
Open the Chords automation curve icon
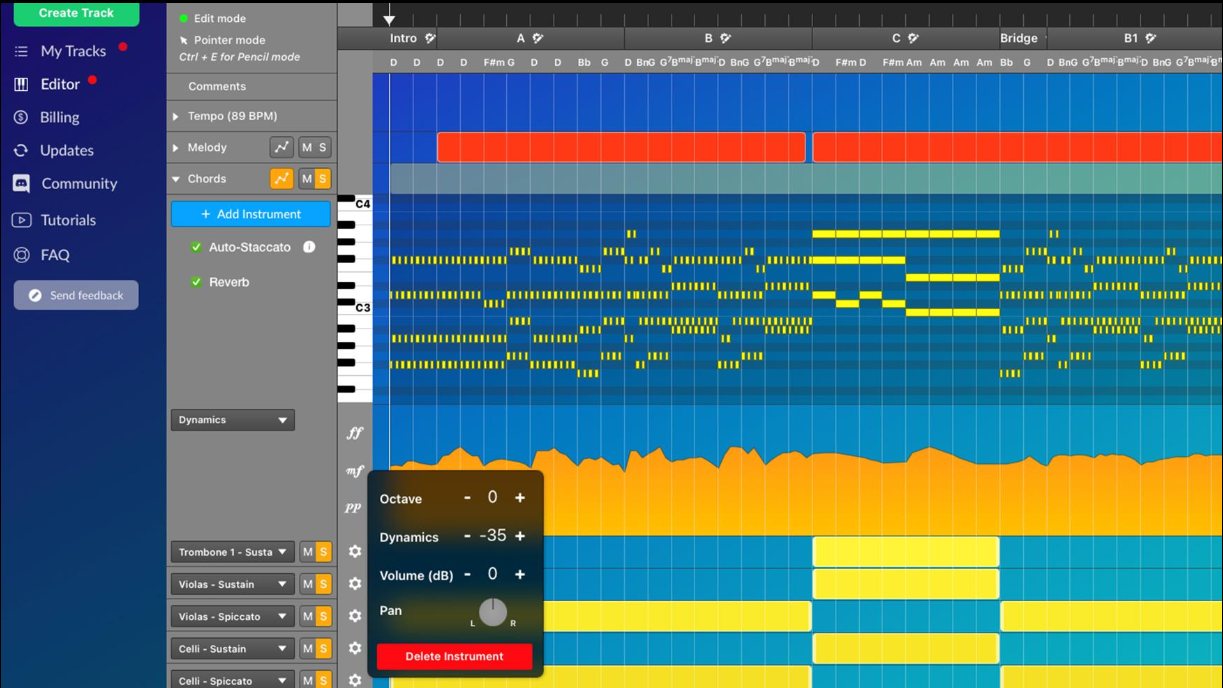[x=281, y=178]
